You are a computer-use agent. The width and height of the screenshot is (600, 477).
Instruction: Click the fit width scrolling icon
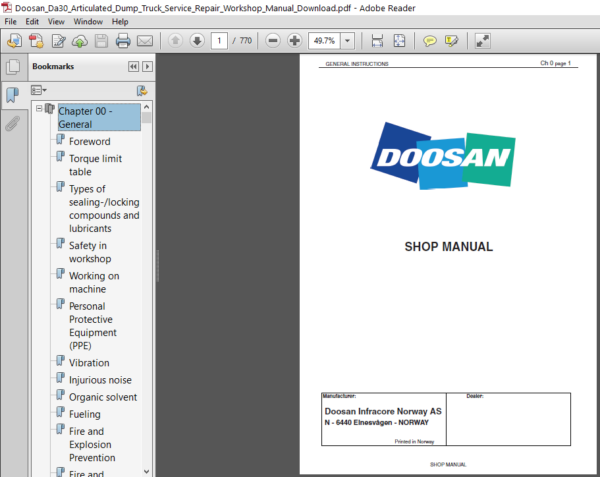tap(377, 41)
